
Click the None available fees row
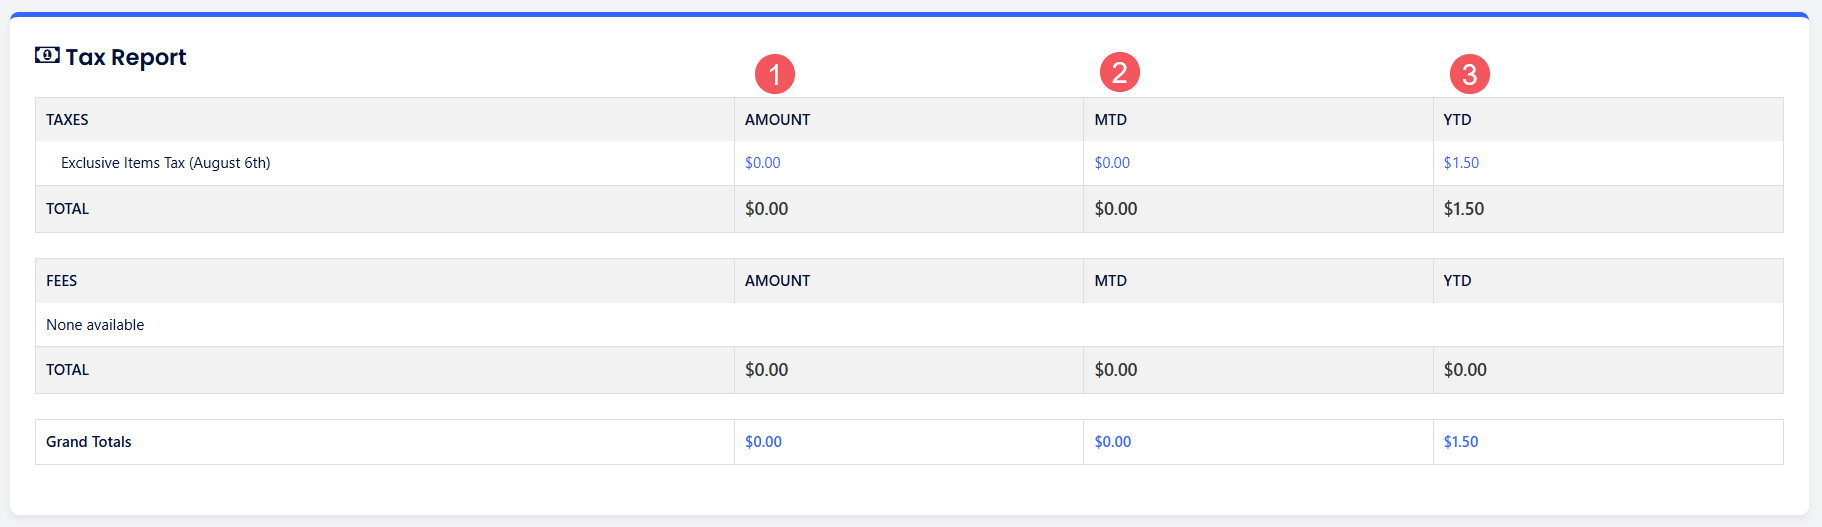pos(95,325)
